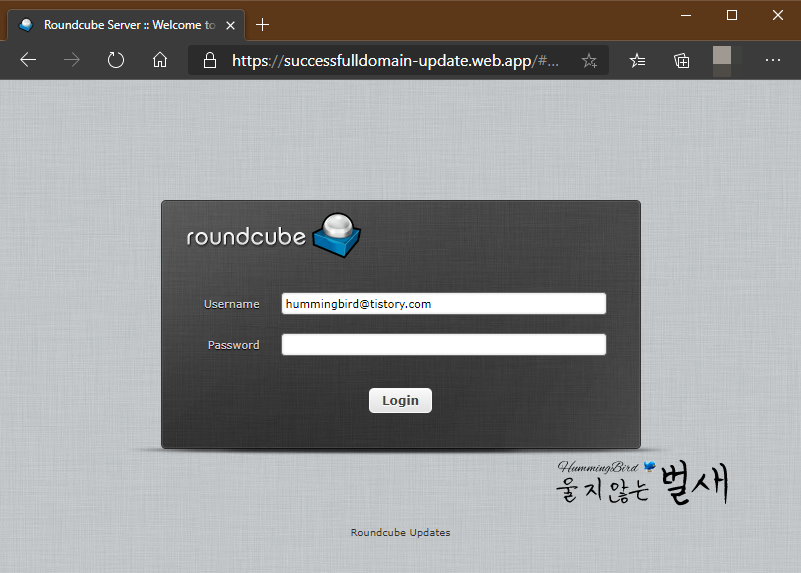View site info via the padlock icon

[210, 60]
